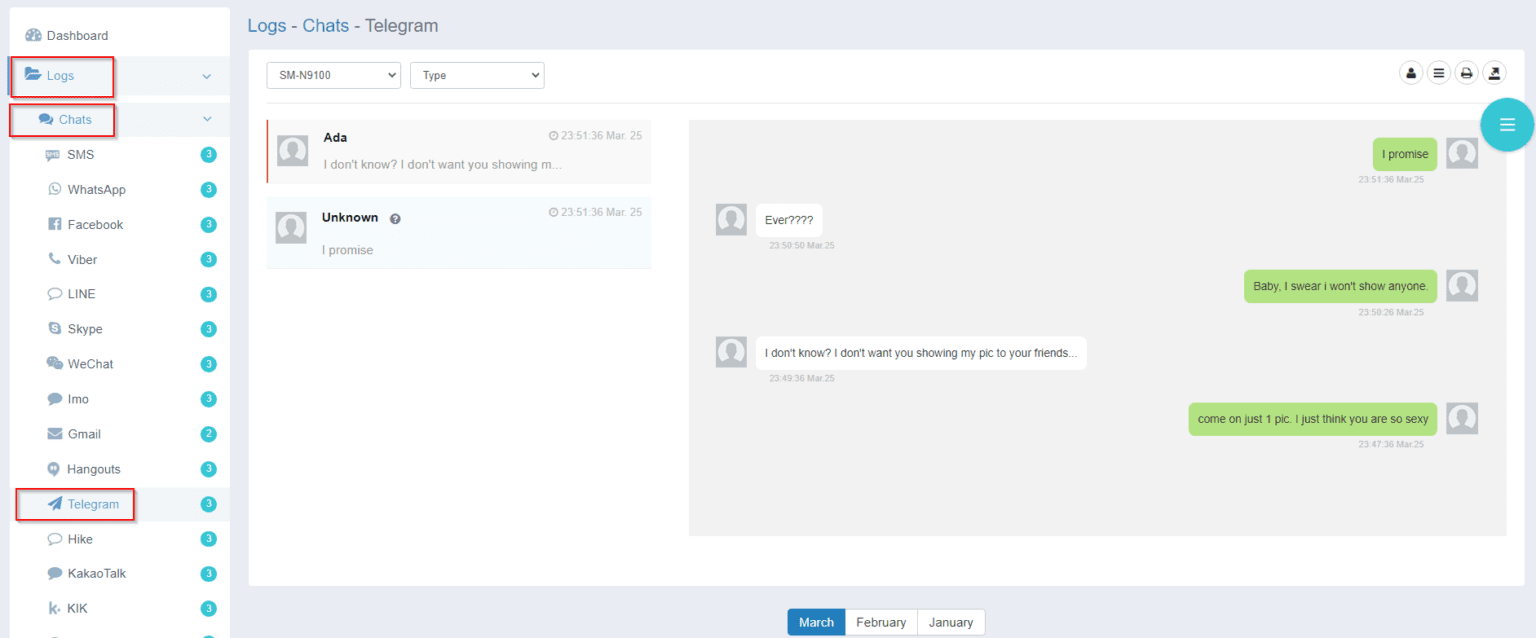Open the SM-N9100 device dropdown
The width and height of the screenshot is (1536, 638).
tap(334, 76)
